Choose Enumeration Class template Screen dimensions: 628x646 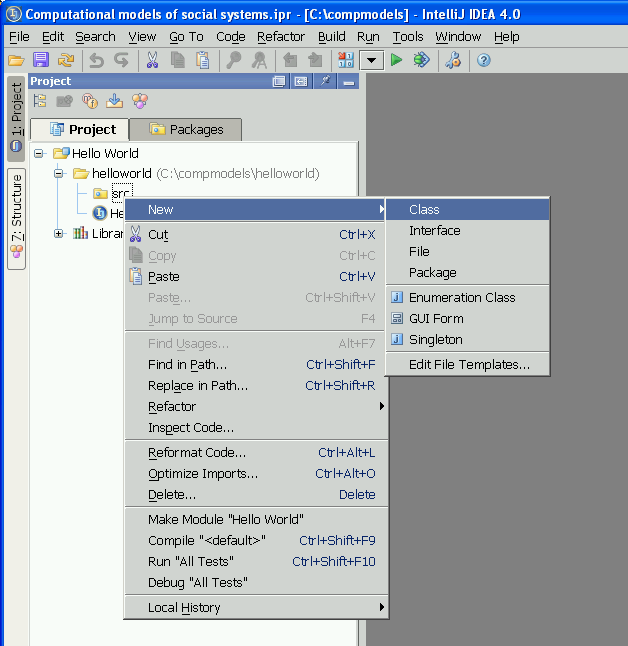pos(468,297)
